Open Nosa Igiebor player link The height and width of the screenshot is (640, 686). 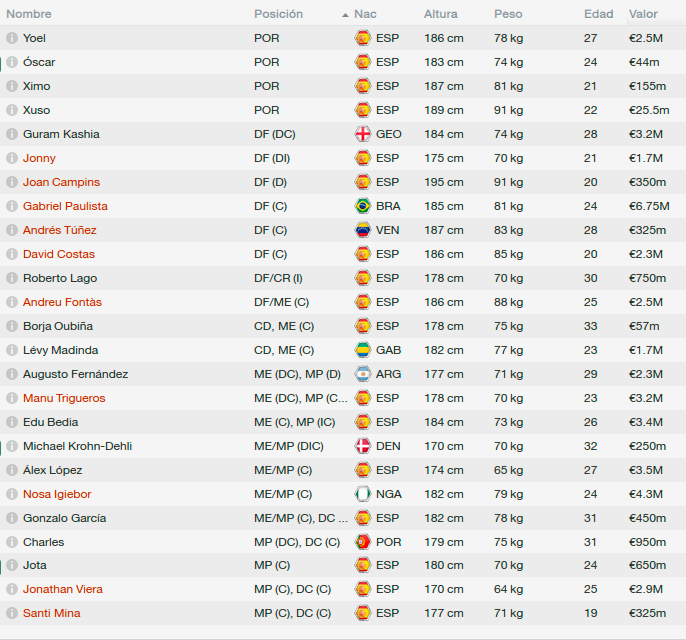coord(57,494)
